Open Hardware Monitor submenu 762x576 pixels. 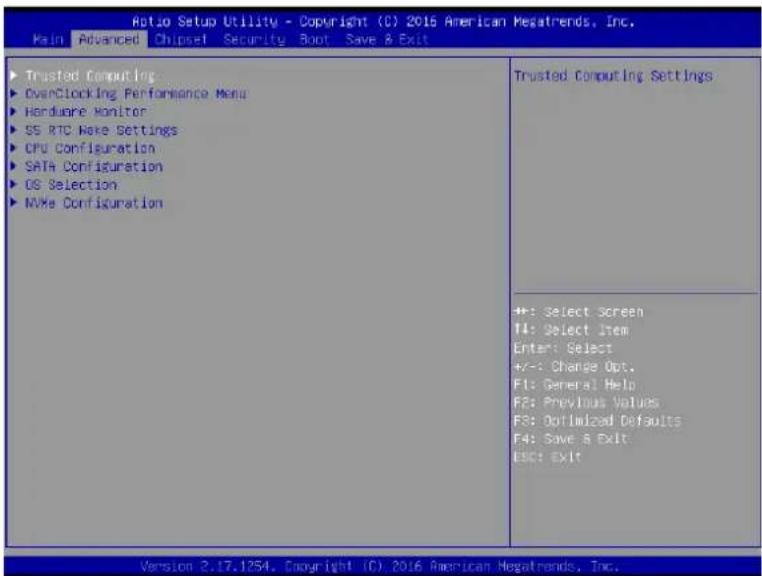click(x=86, y=112)
